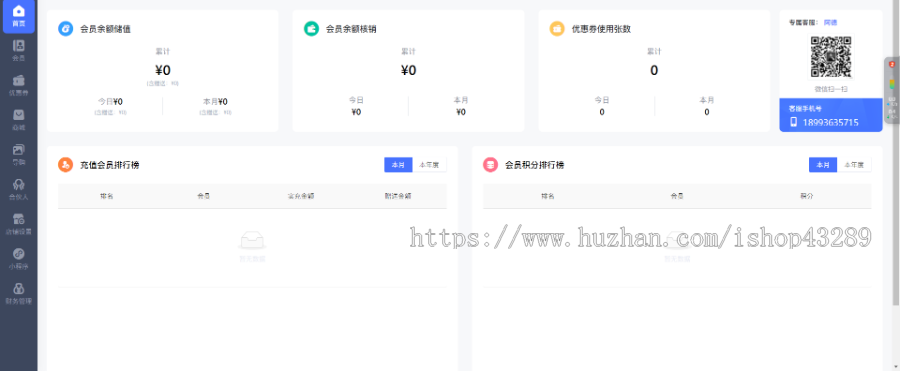This screenshot has width=900, height=371.
Task: Click 累计 0 total in 优惠券使用张数 card
Action: pyautogui.click(x=654, y=70)
